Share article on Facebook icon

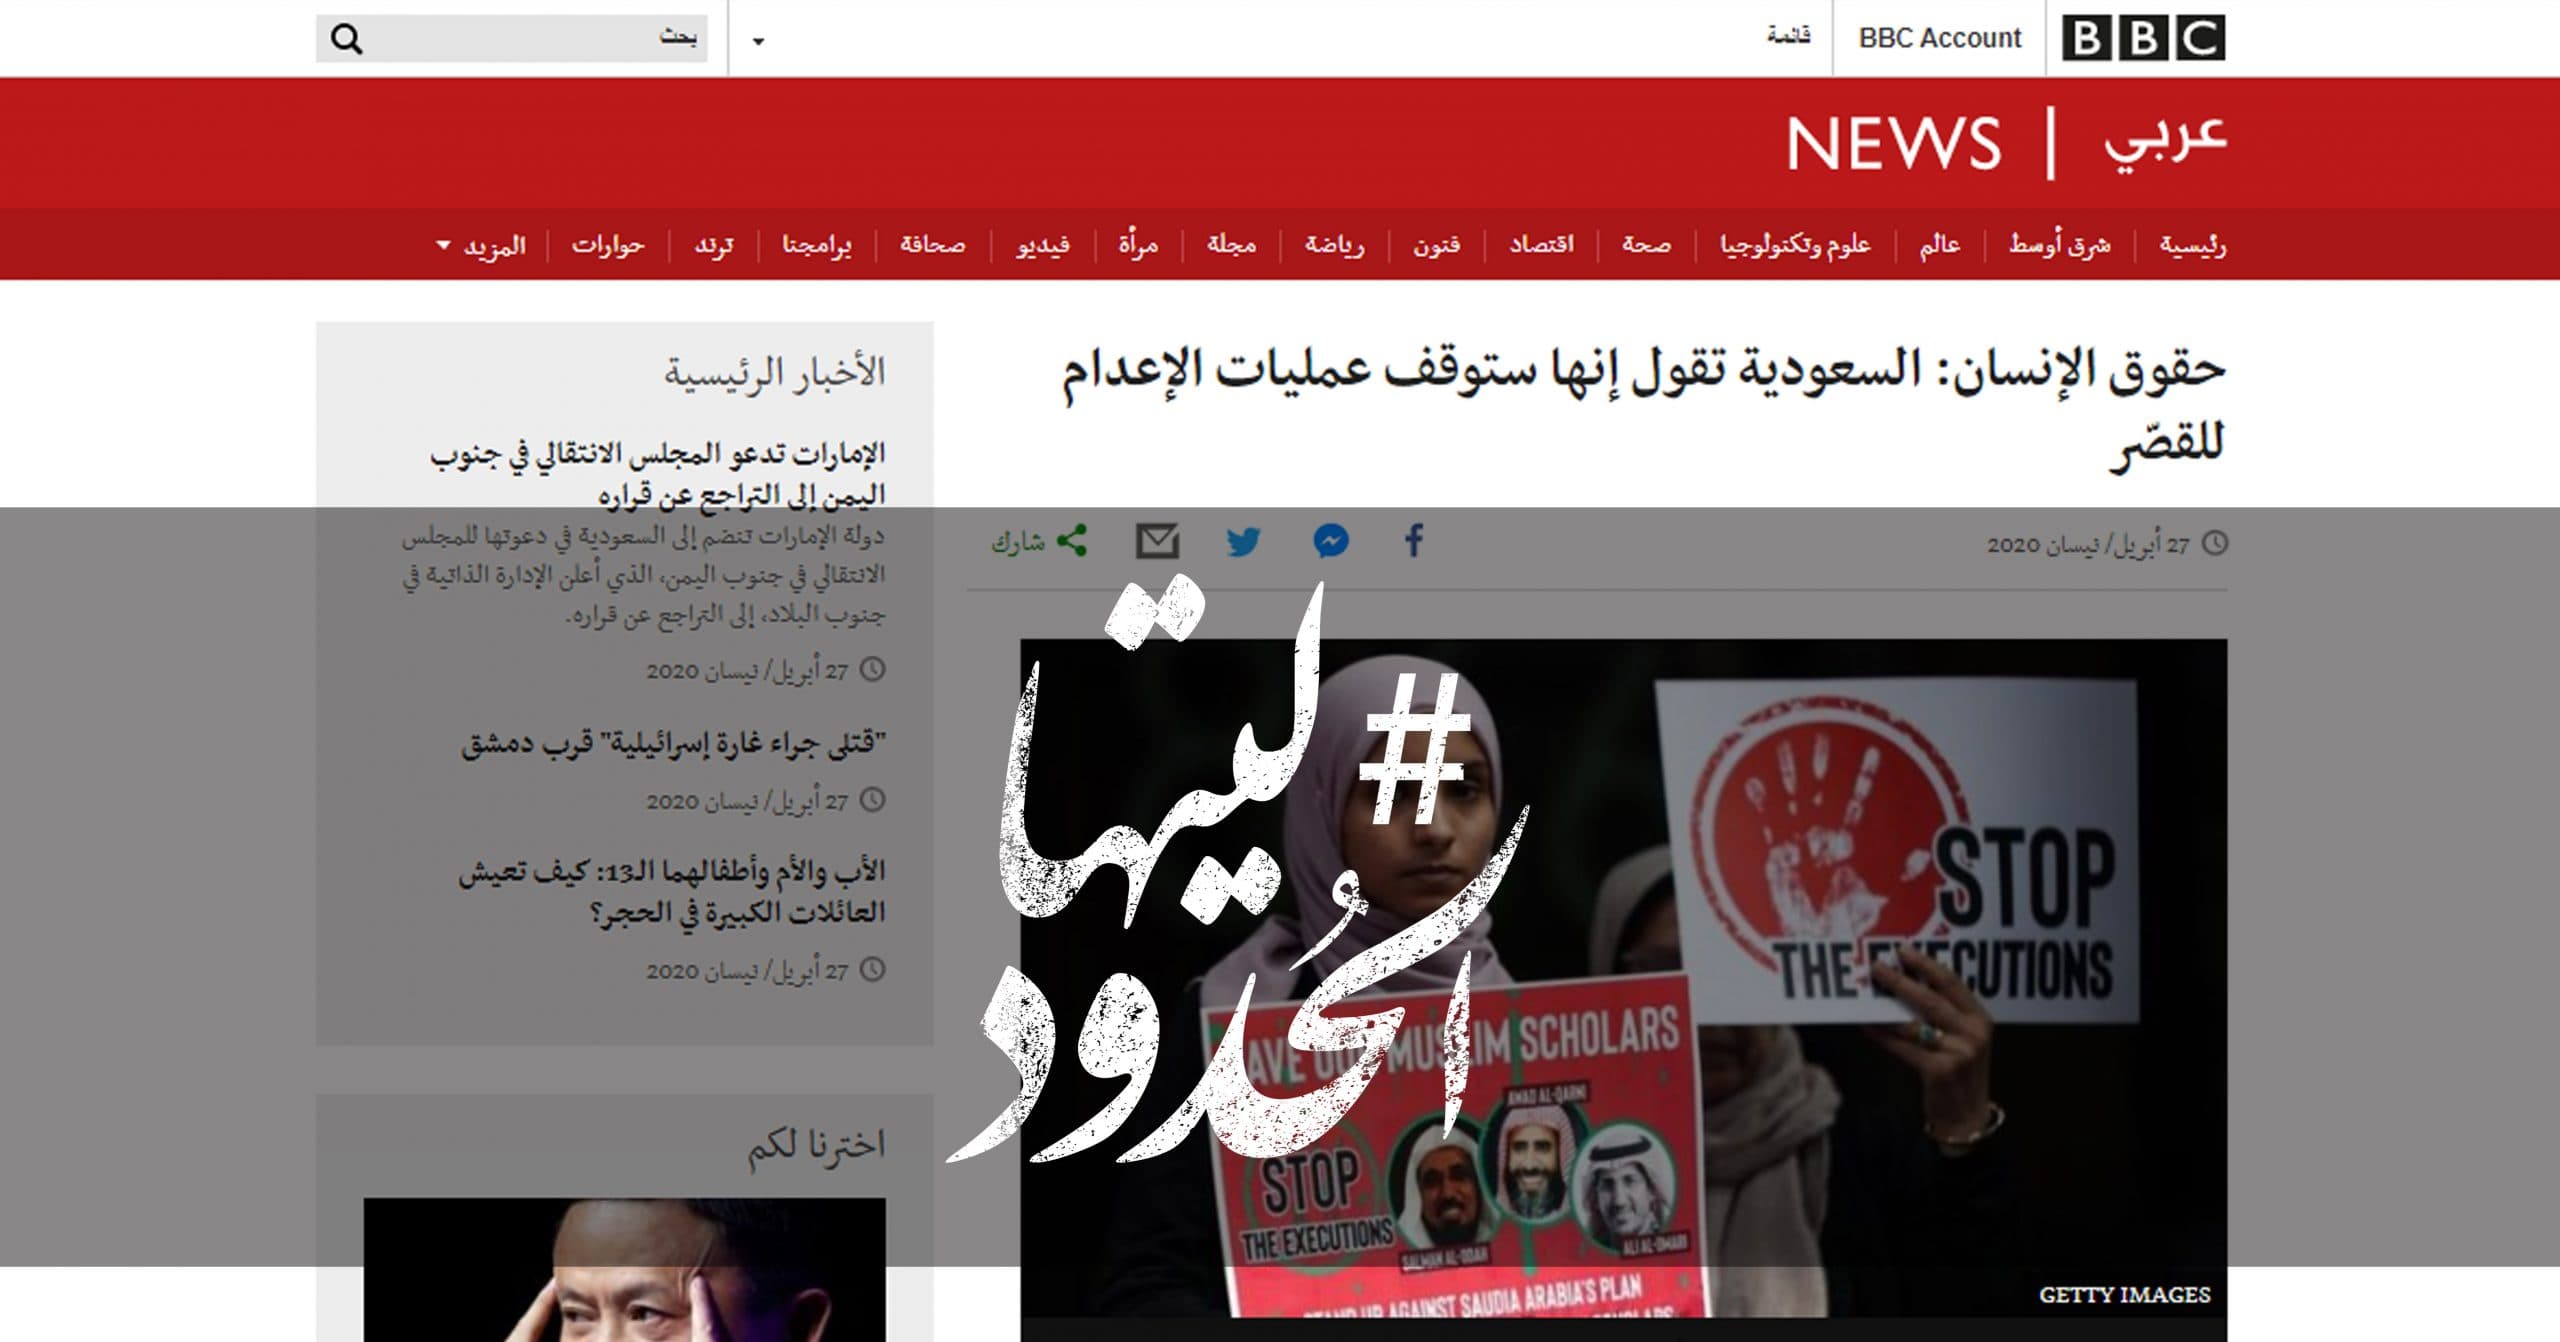click(x=1413, y=541)
